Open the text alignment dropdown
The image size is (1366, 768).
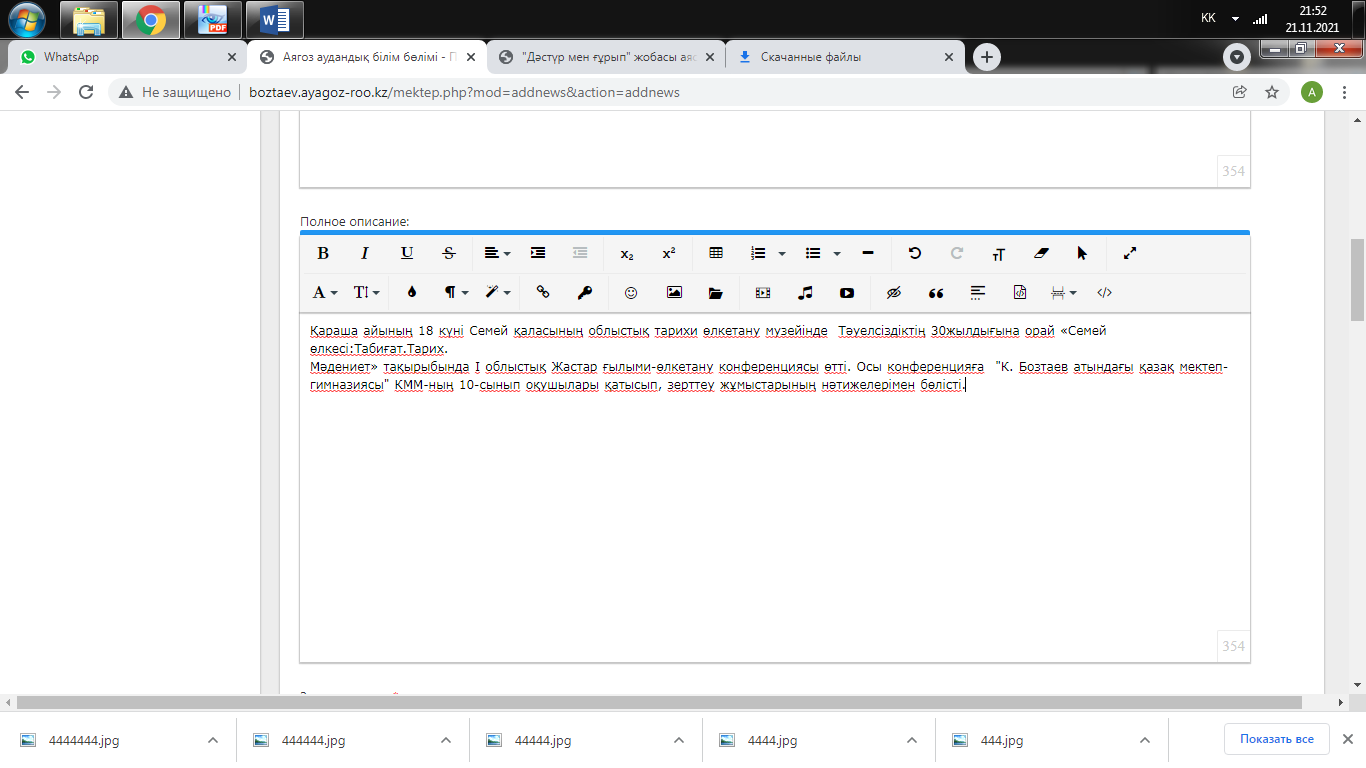497,254
